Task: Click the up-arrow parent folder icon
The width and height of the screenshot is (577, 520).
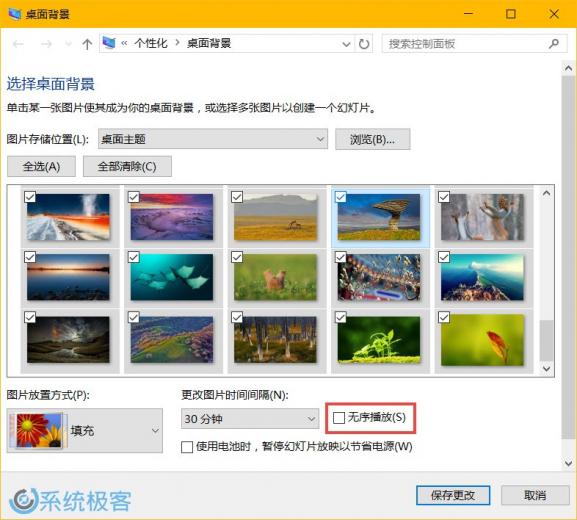Action: point(87,45)
